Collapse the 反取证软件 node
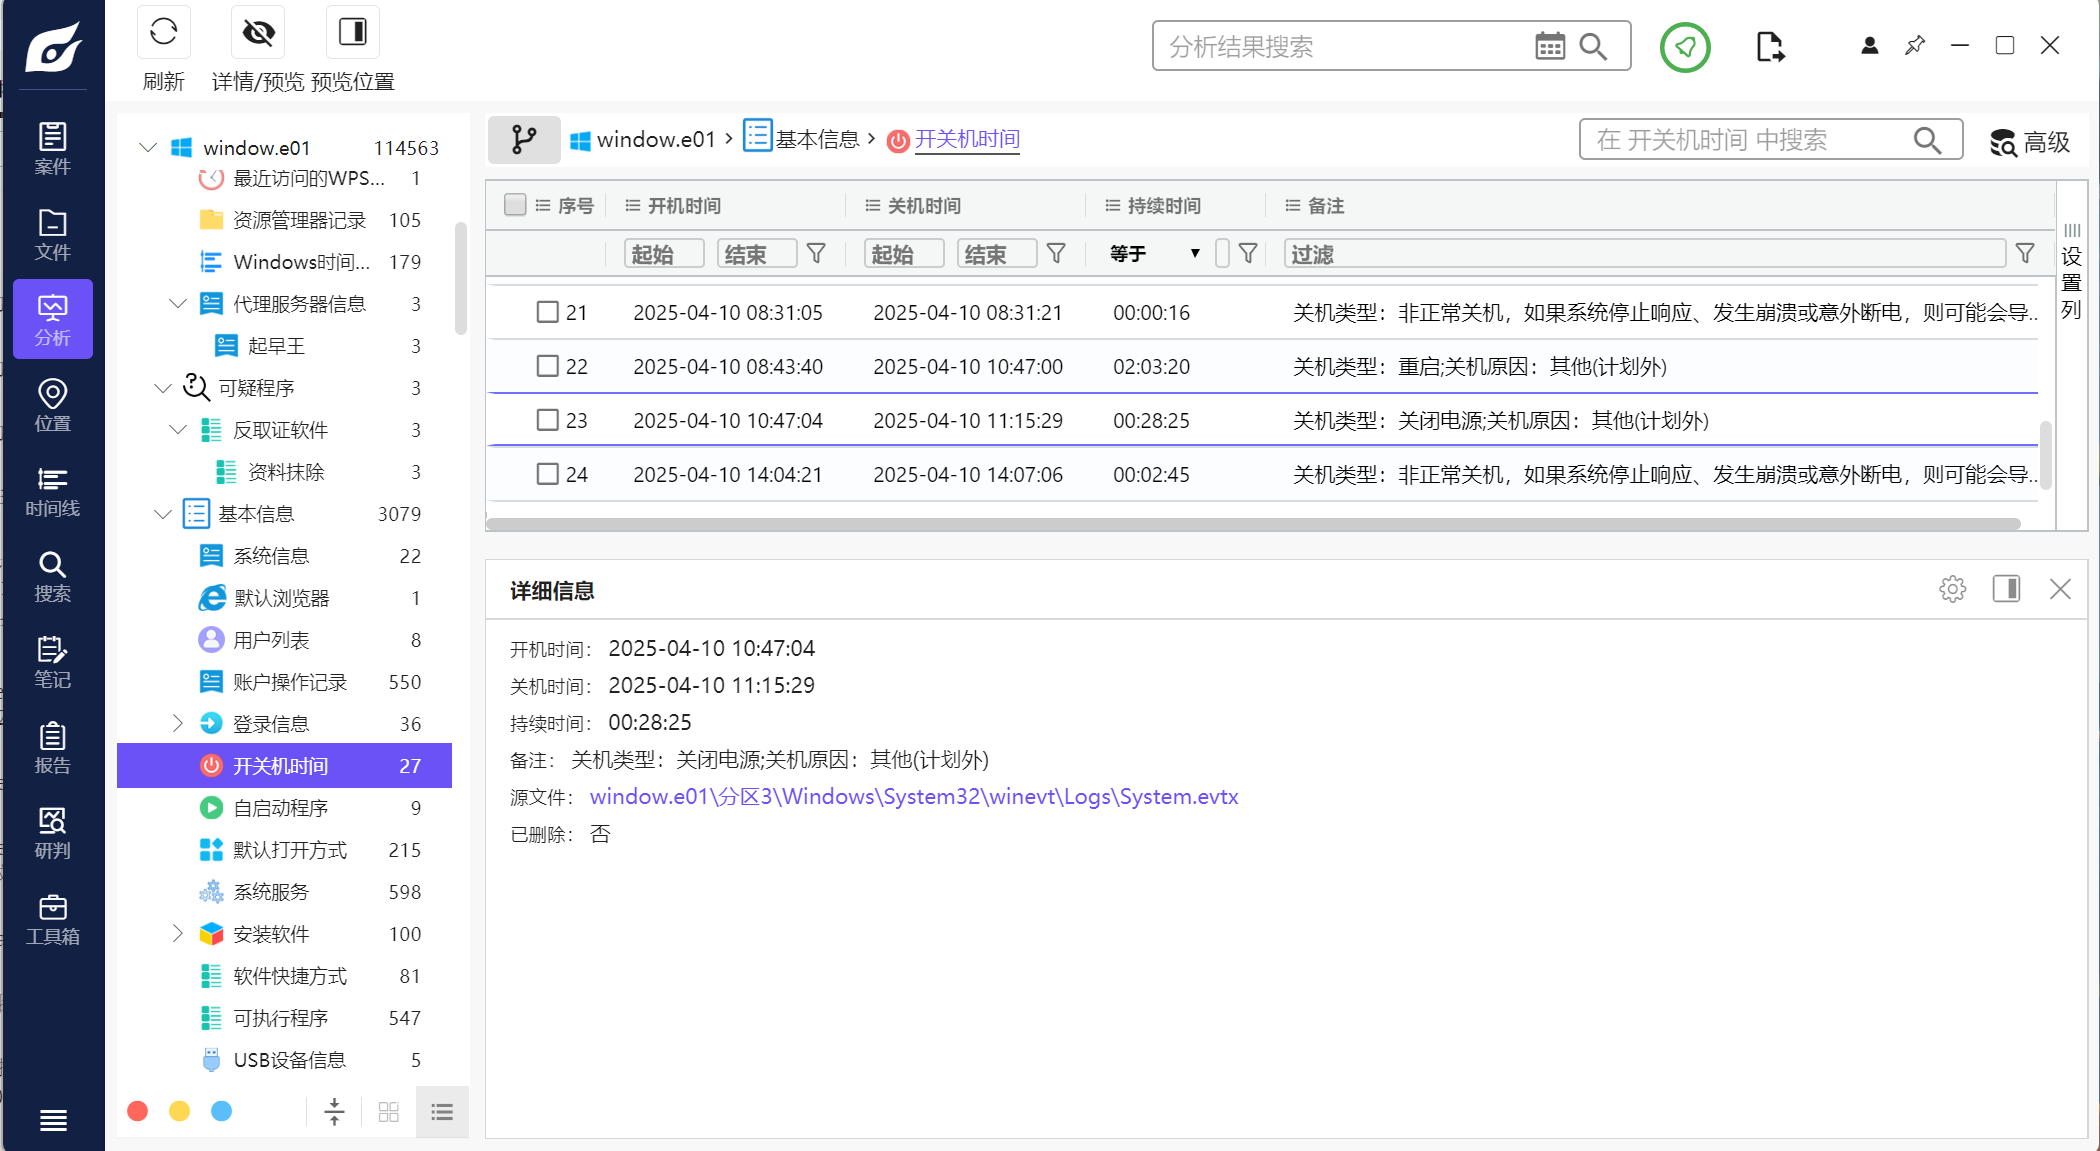Image resolution: width=2100 pixels, height=1151 pixels. (x=178, y=429)
